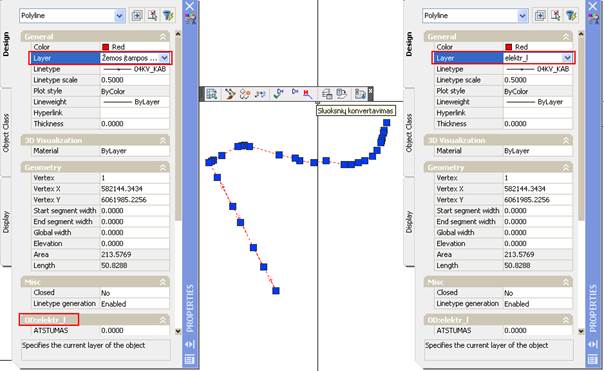Open Polyline object type dropdown in right palette
Viewport: 604px width, 371px height.
tap(522, 16)
